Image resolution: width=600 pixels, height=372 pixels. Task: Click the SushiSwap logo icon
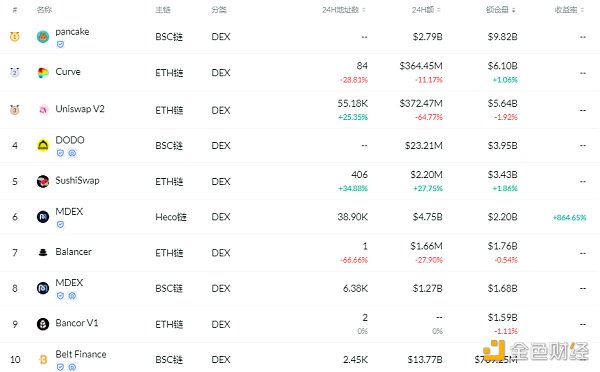pos(43,181)
